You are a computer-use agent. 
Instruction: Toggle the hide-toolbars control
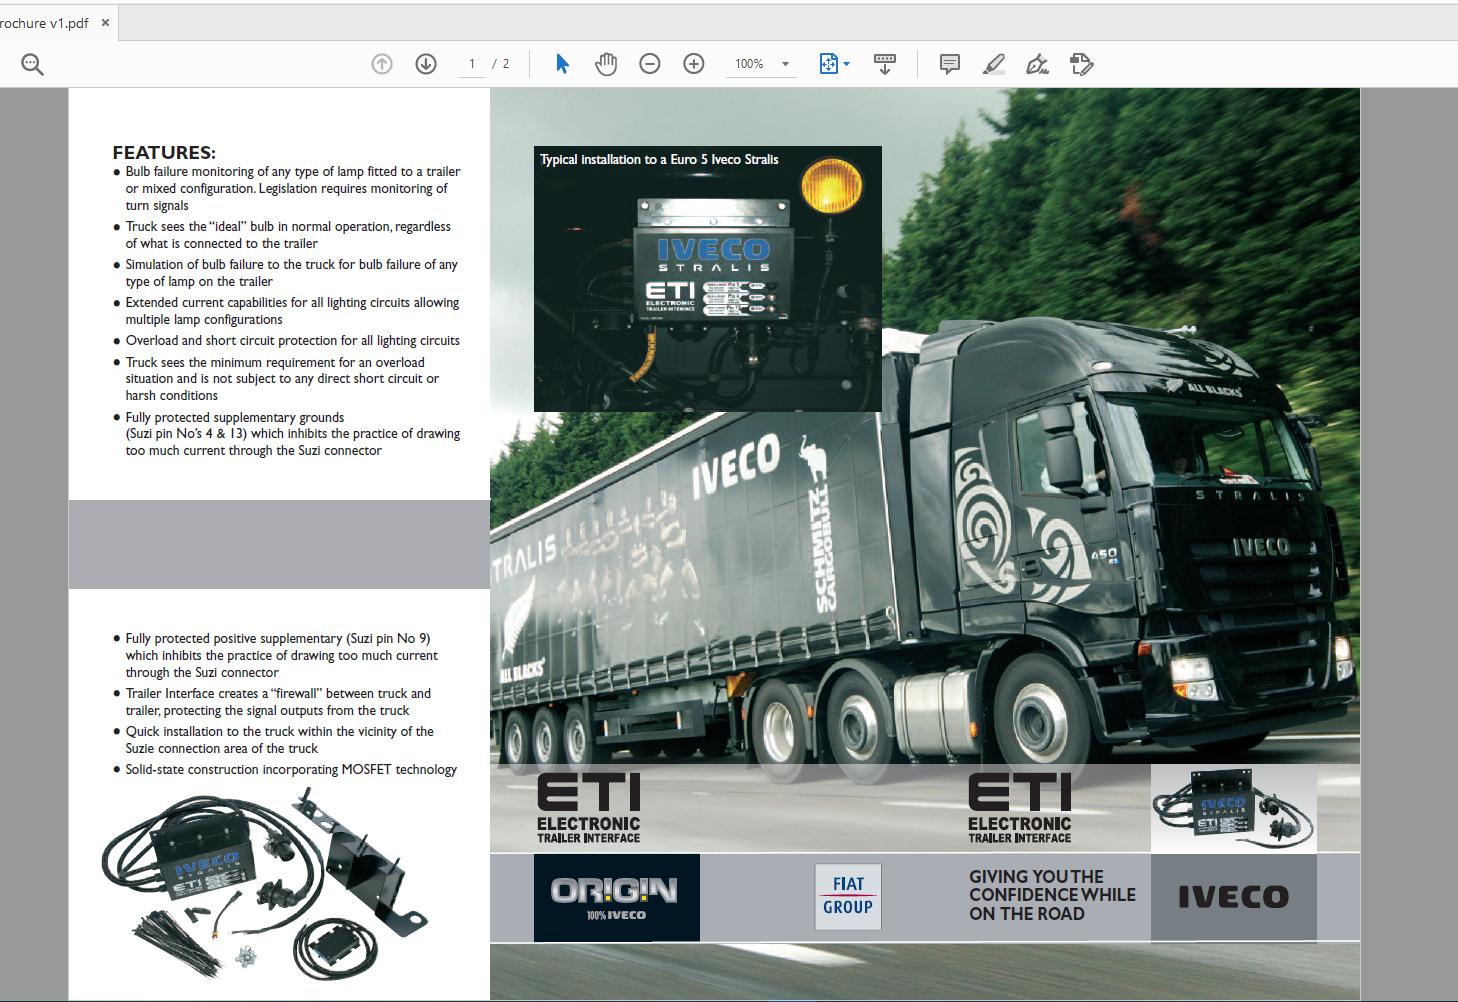pos(884,63)
